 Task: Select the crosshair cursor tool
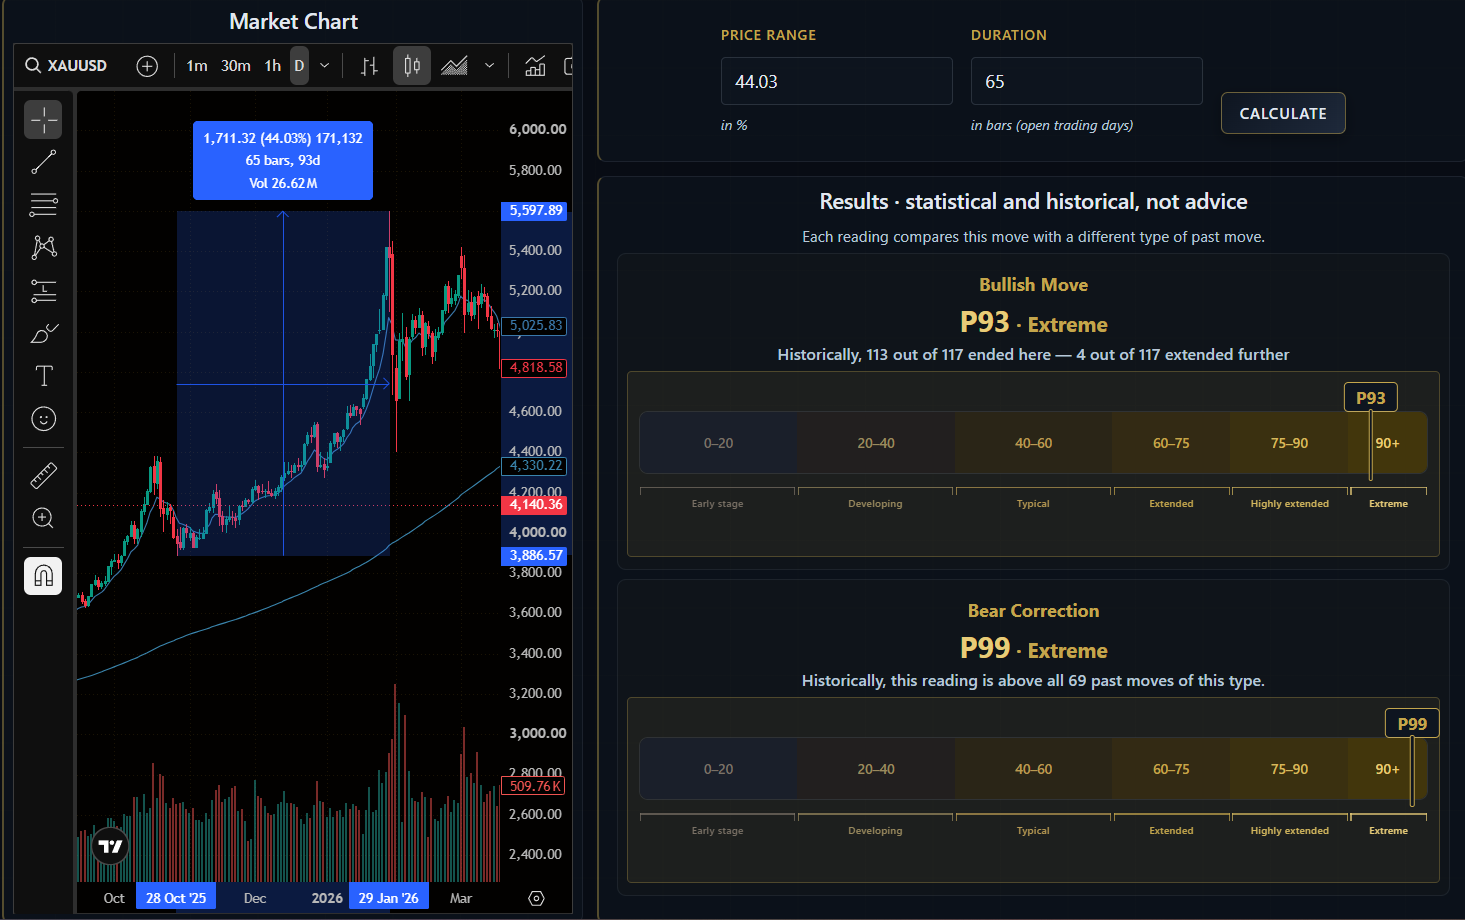click(x=43, y=120)
